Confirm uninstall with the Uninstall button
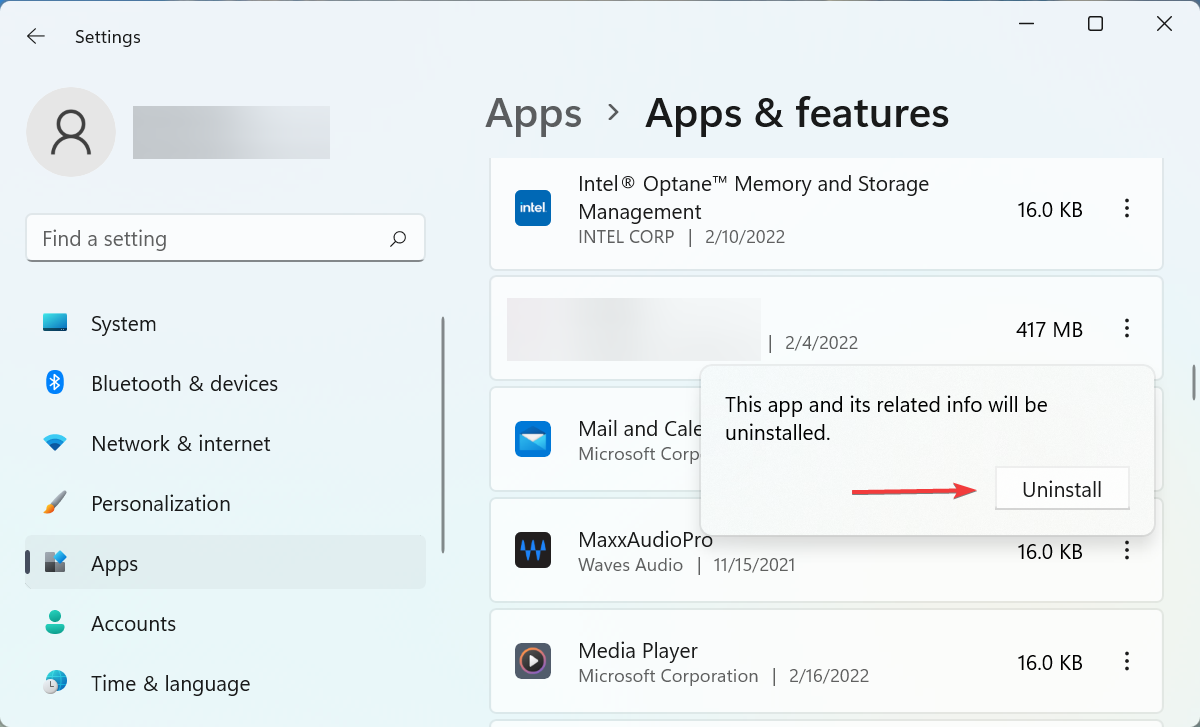1200x727 pixels. [x=1062, y=488]
